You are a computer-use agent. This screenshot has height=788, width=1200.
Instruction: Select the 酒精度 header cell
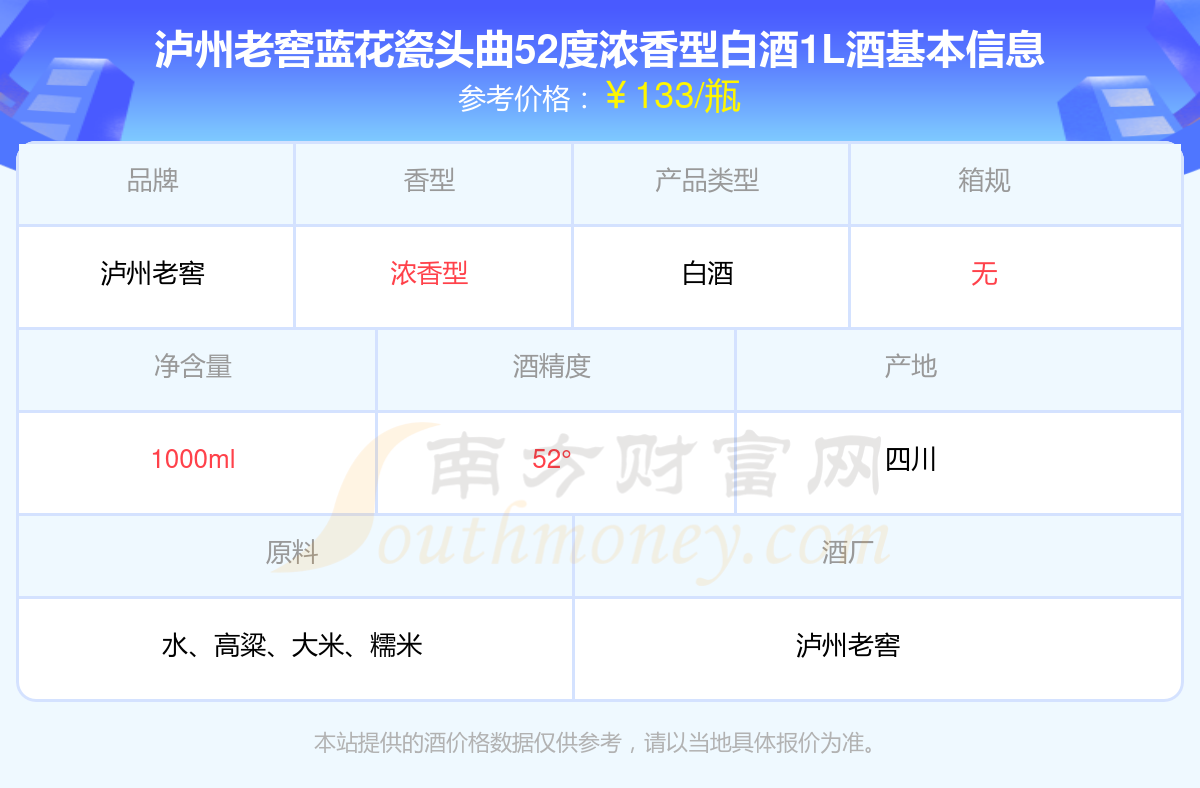pyautogui.click(x=556, y=369)
